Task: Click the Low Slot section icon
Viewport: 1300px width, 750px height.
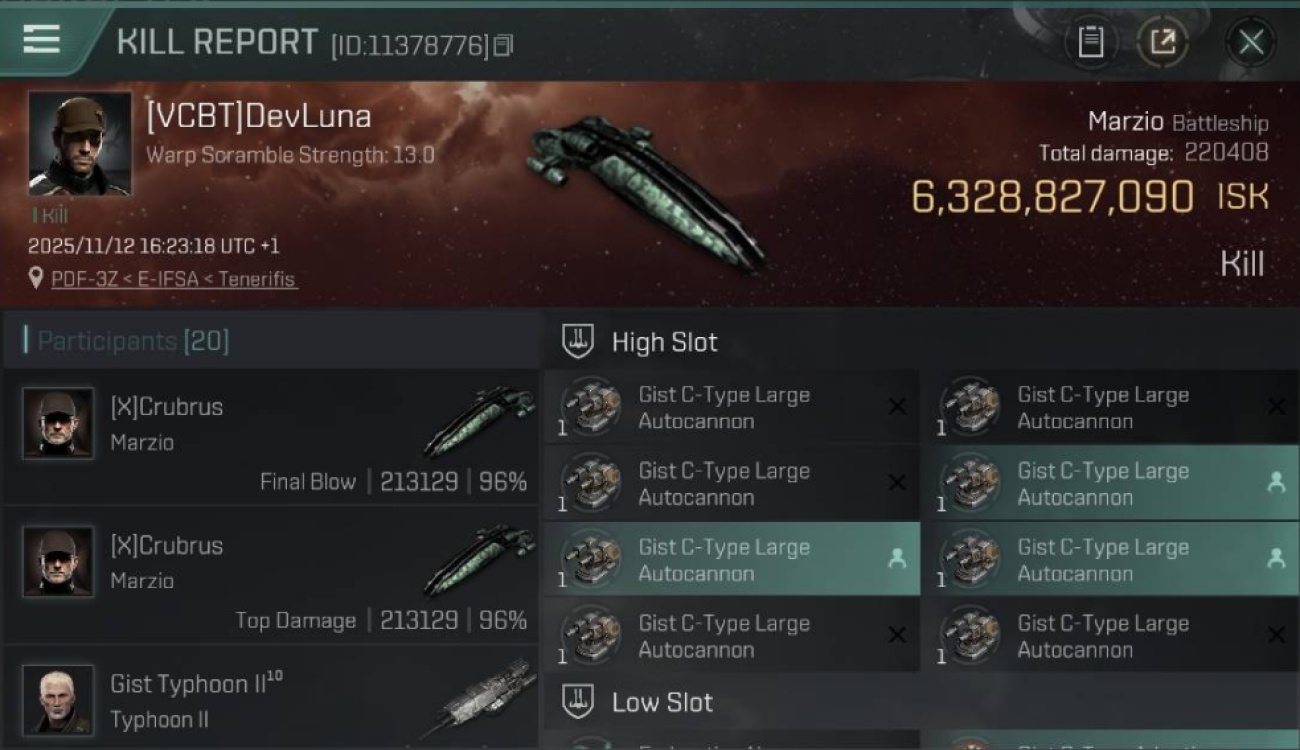Action: click(577, 702)
